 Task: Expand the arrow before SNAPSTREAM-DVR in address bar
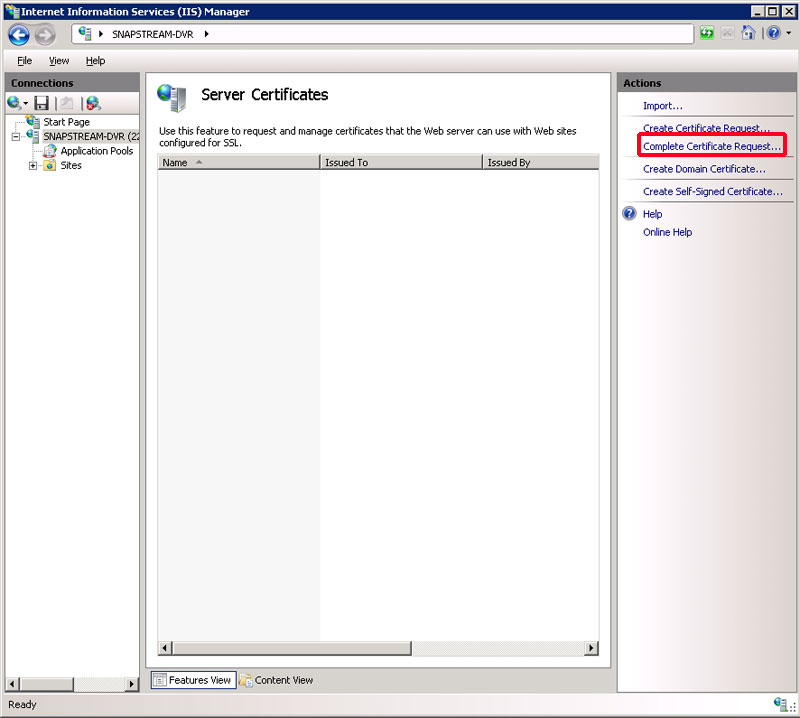pos(101,34)
